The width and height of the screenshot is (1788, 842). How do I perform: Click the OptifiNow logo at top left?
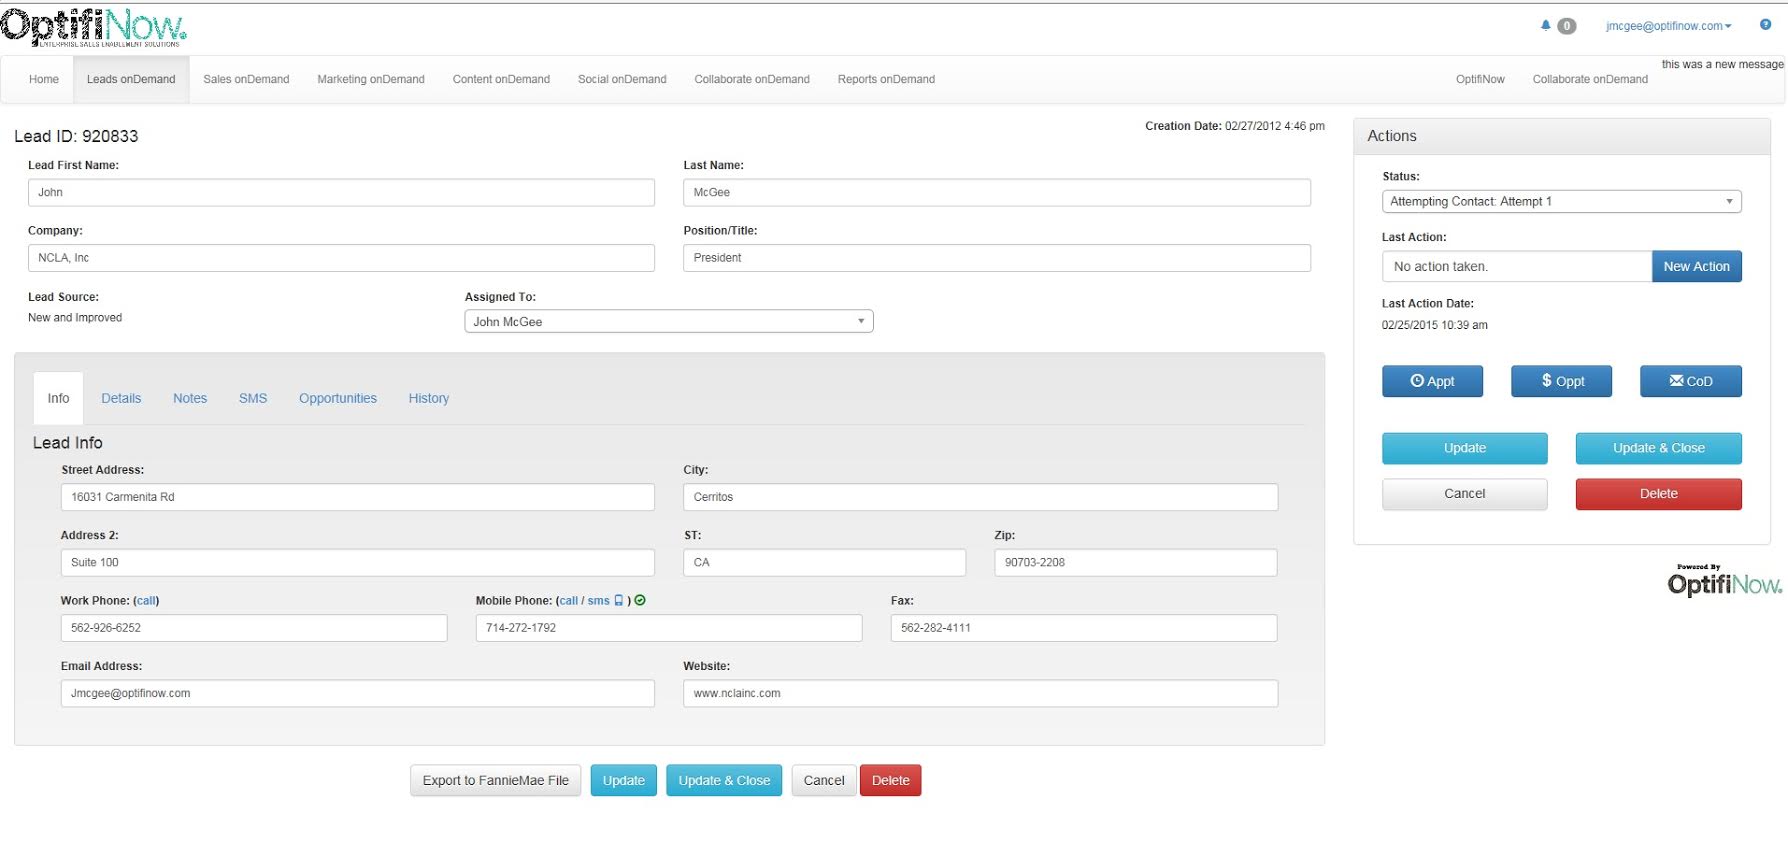click(93, 27)
